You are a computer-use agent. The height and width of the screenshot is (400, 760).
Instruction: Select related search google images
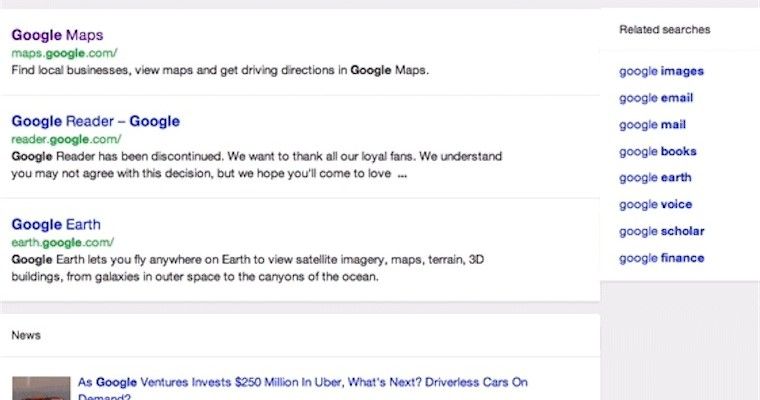click(x=661, y=71)
